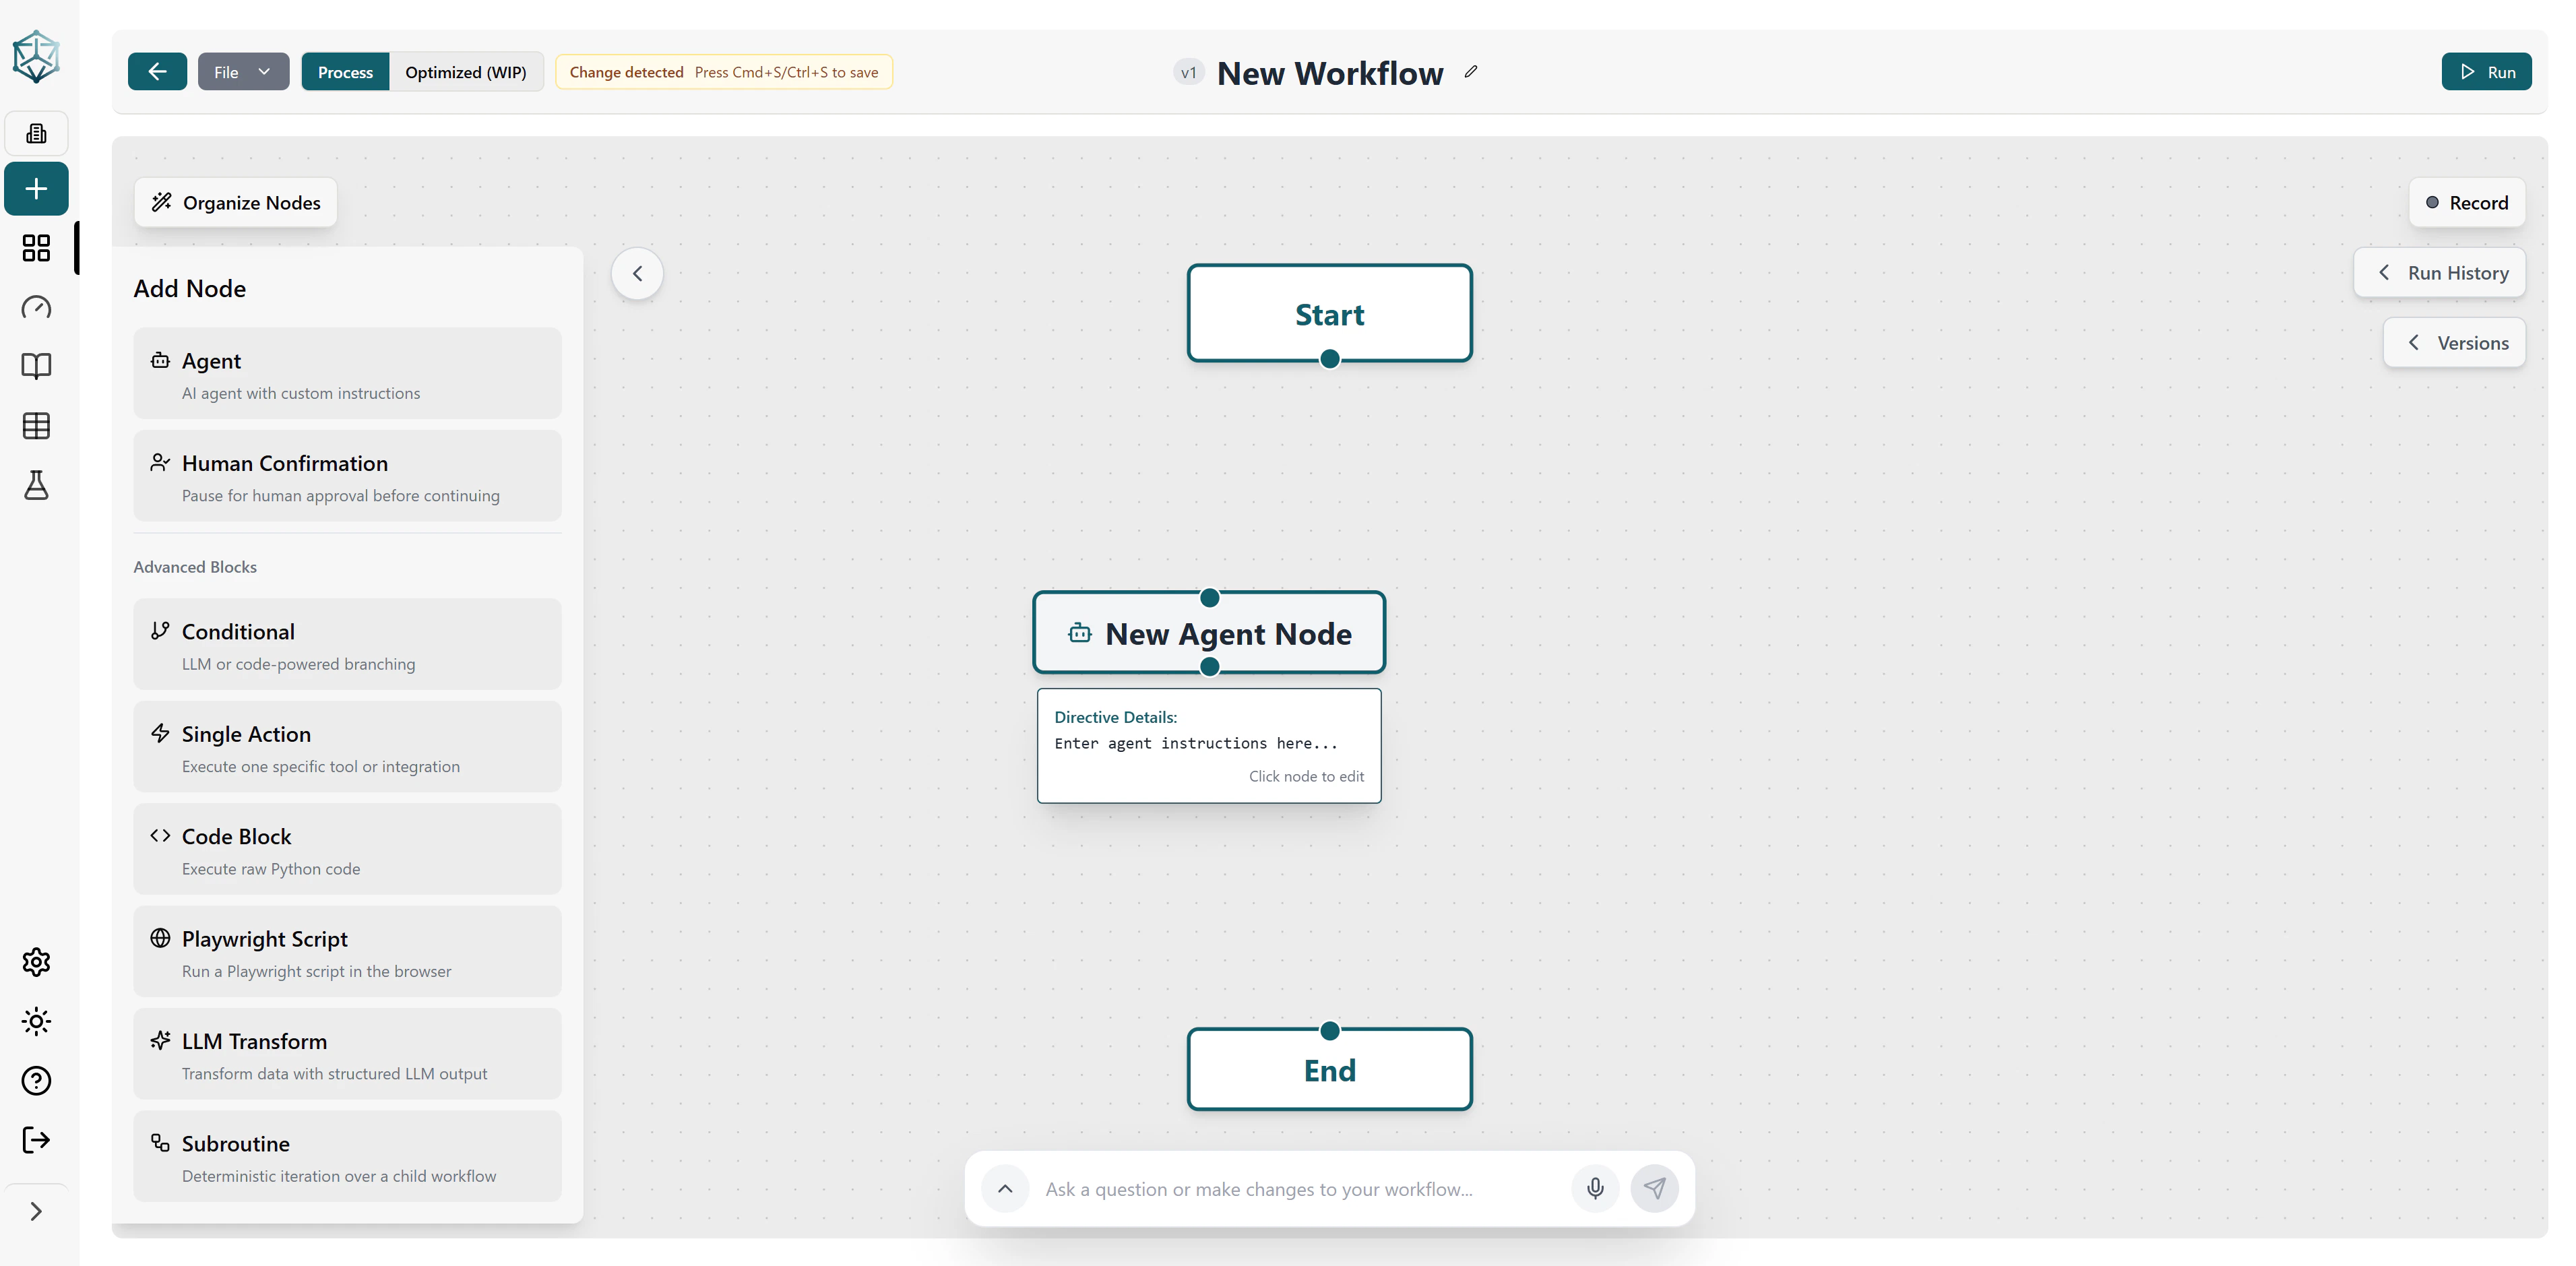The height and width of the screenshot is (1266, 2576).
Task: Enable workflow recording with the Record button
Action: point(2467,202)
